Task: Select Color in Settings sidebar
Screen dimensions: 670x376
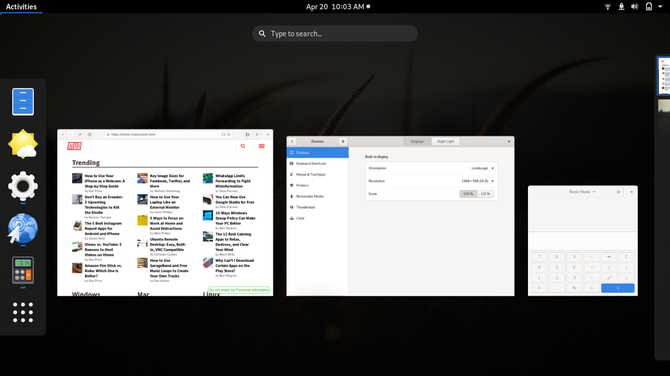Action: tap(317, 218)
